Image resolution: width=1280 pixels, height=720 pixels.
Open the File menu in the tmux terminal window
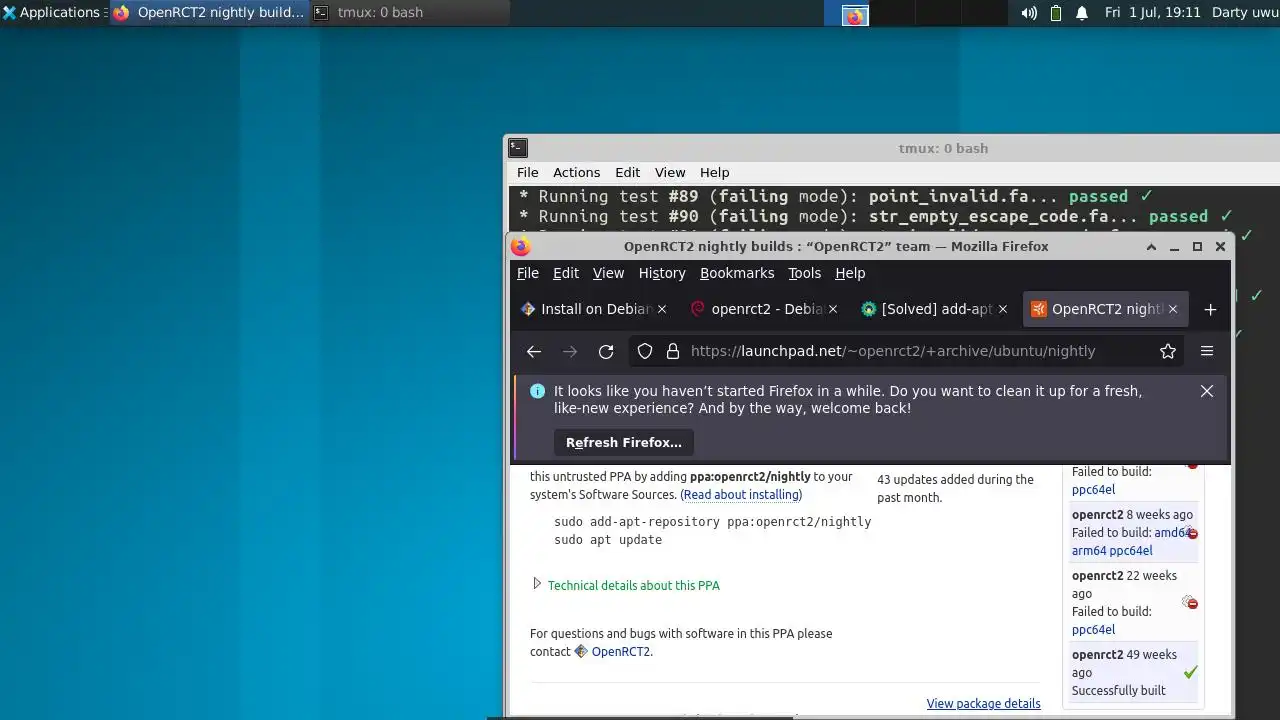(x=527, y=172)
